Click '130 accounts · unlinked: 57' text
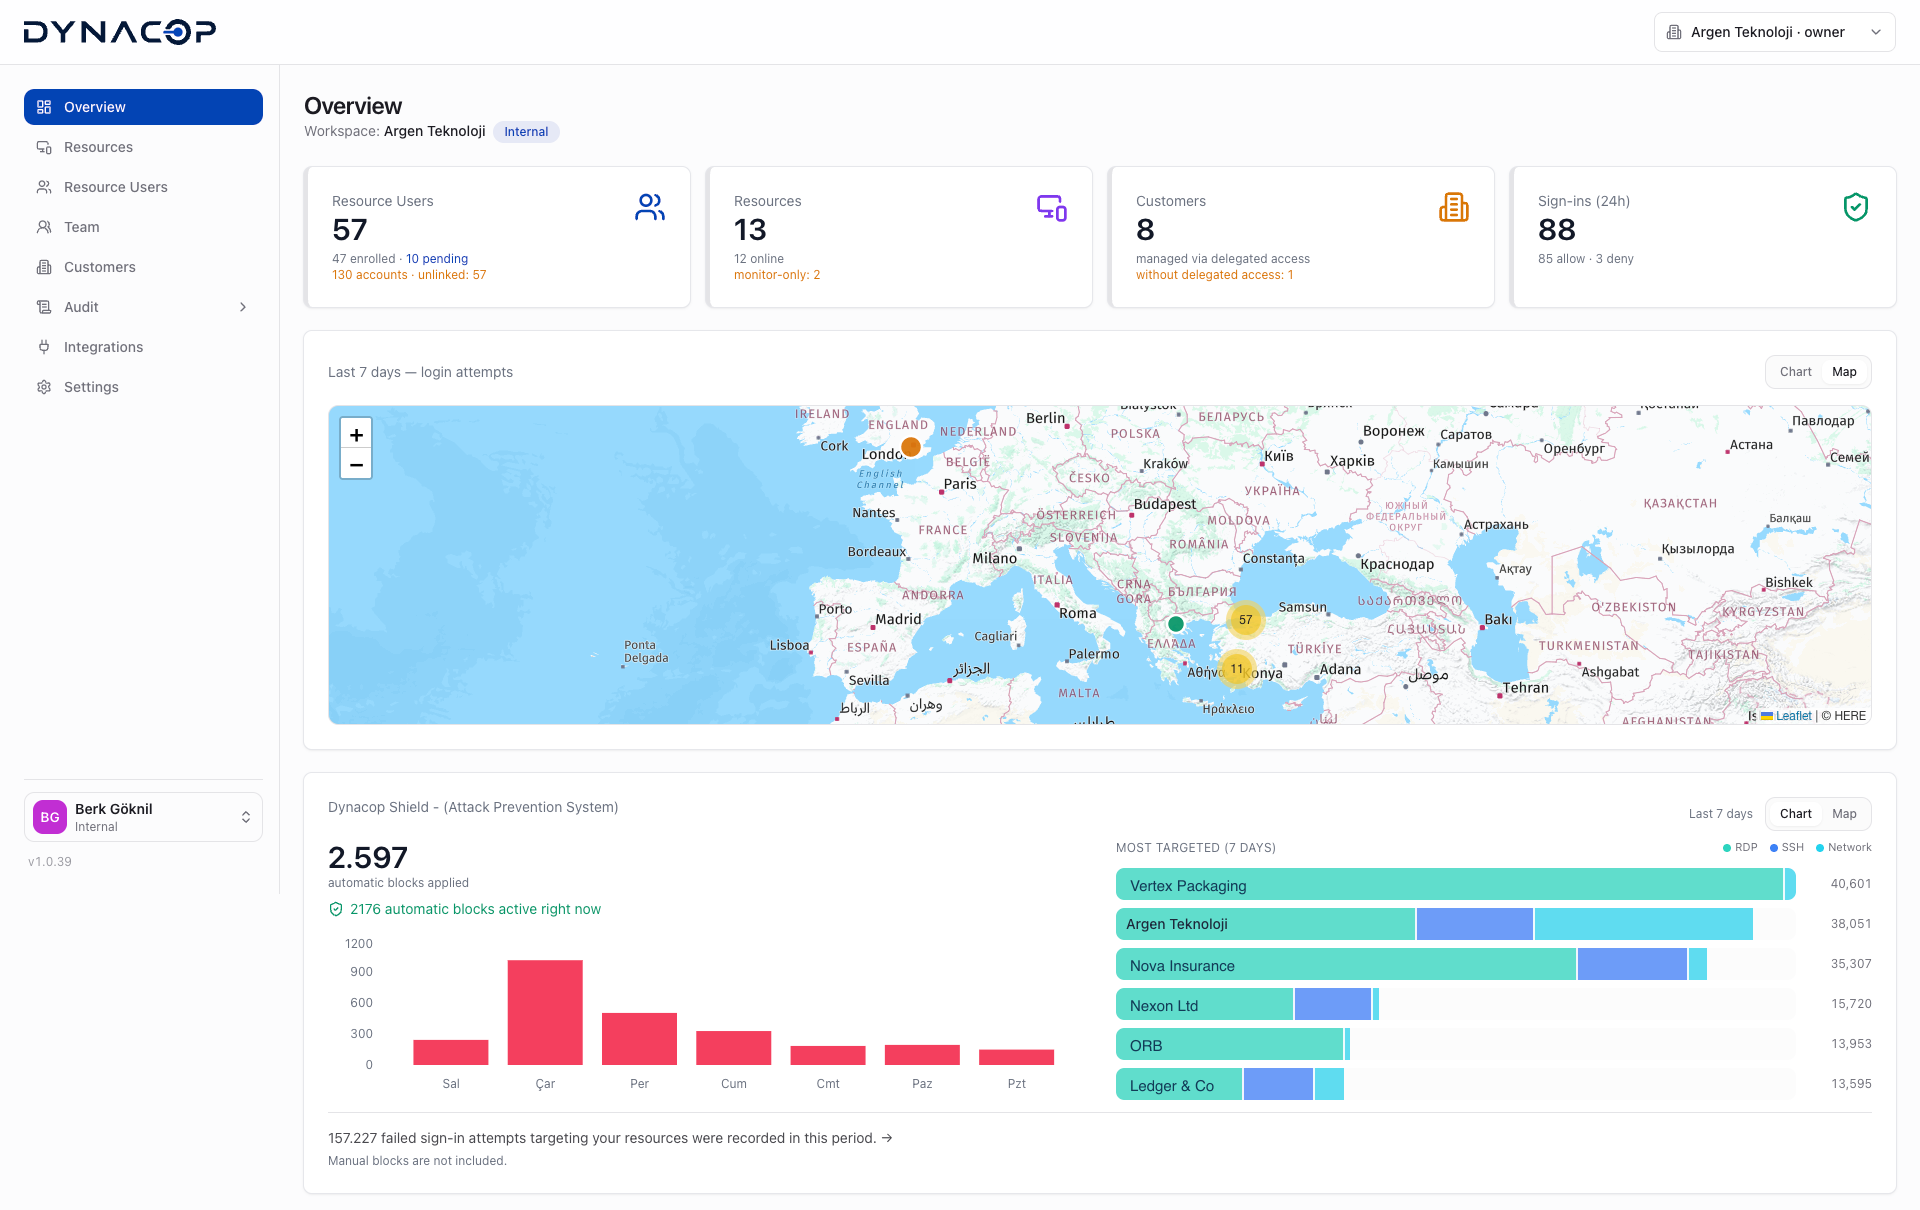This screenshot has width=1920, height=1210. [x=409, y=275]
